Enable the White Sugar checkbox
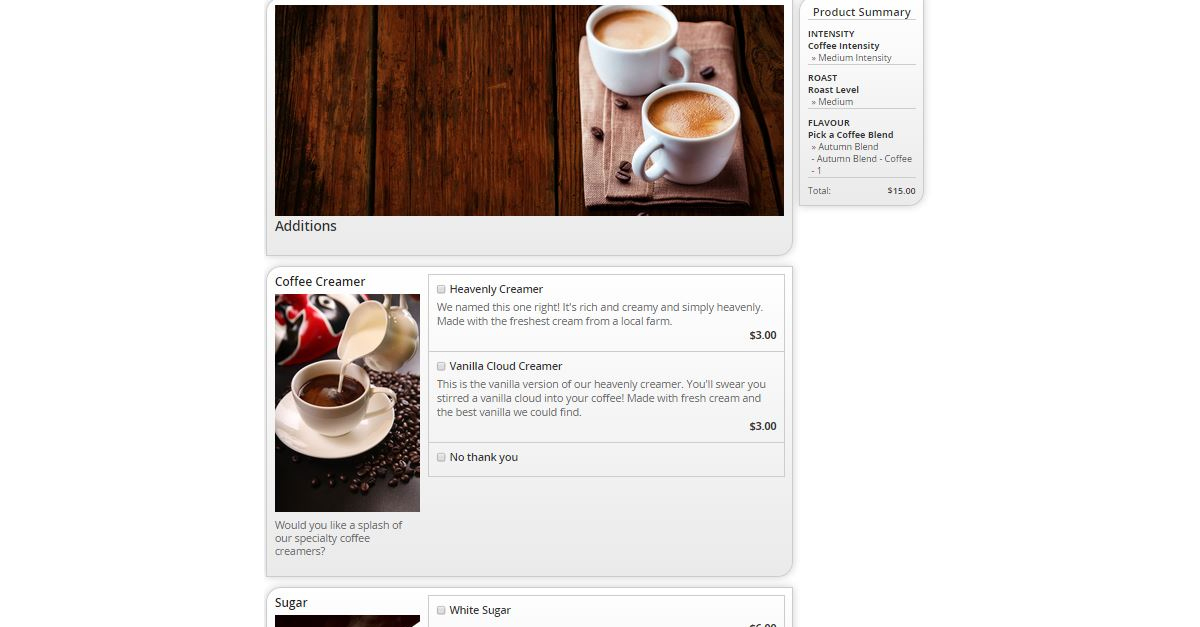Screen dimensions: 1200x627 point(441,610)
